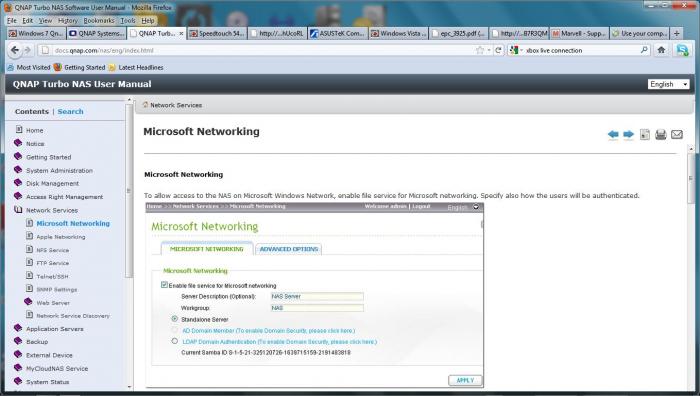700x396 pixels.
Task: Click the document icon beside the print icon
Action: point(645,134)
